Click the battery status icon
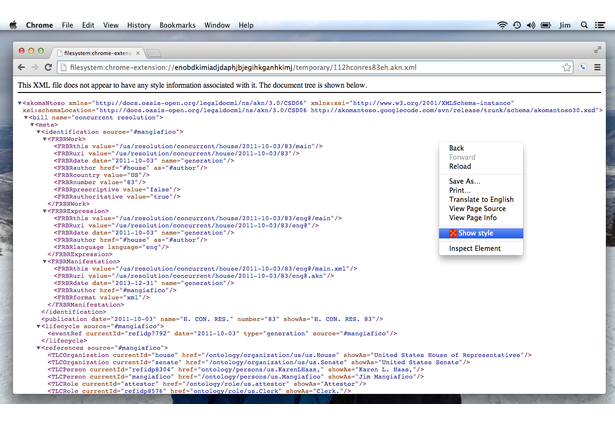 click(x=546, y=25)
